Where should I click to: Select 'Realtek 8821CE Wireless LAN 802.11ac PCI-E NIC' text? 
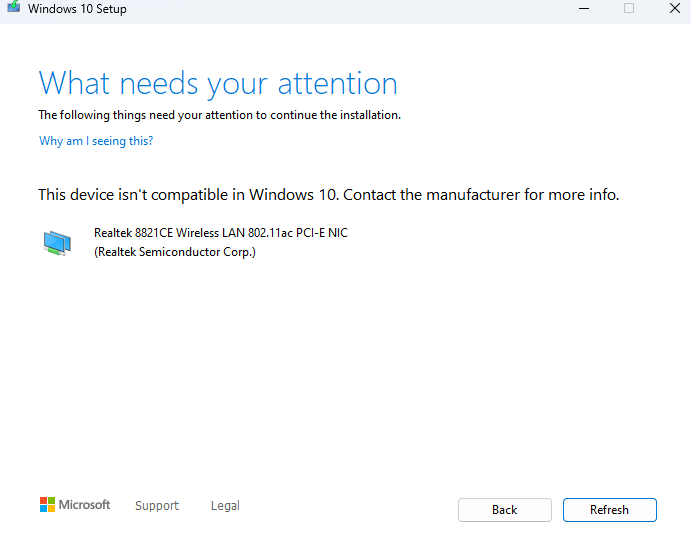click(221, 233)
